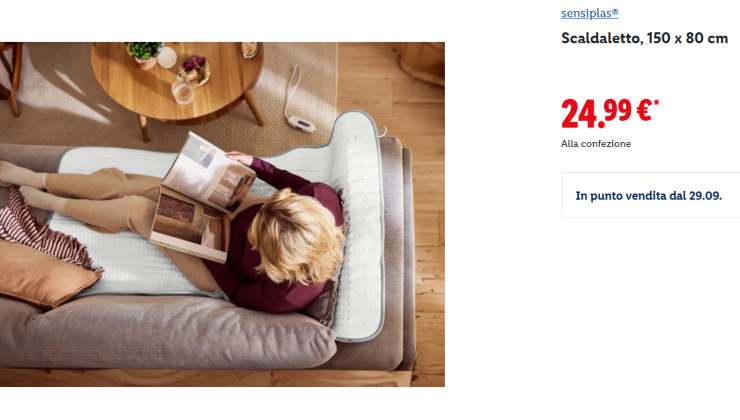Click the asterisk footnote beside the price

[656, 101]
